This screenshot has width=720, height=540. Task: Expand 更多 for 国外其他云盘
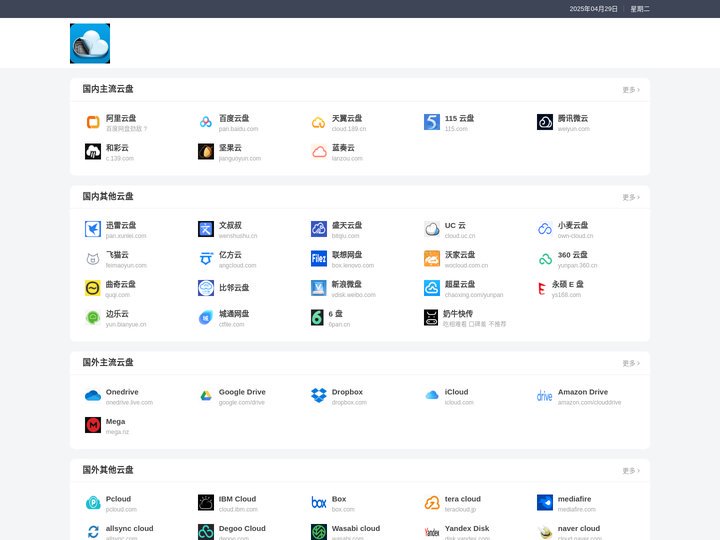pos(631,471)
